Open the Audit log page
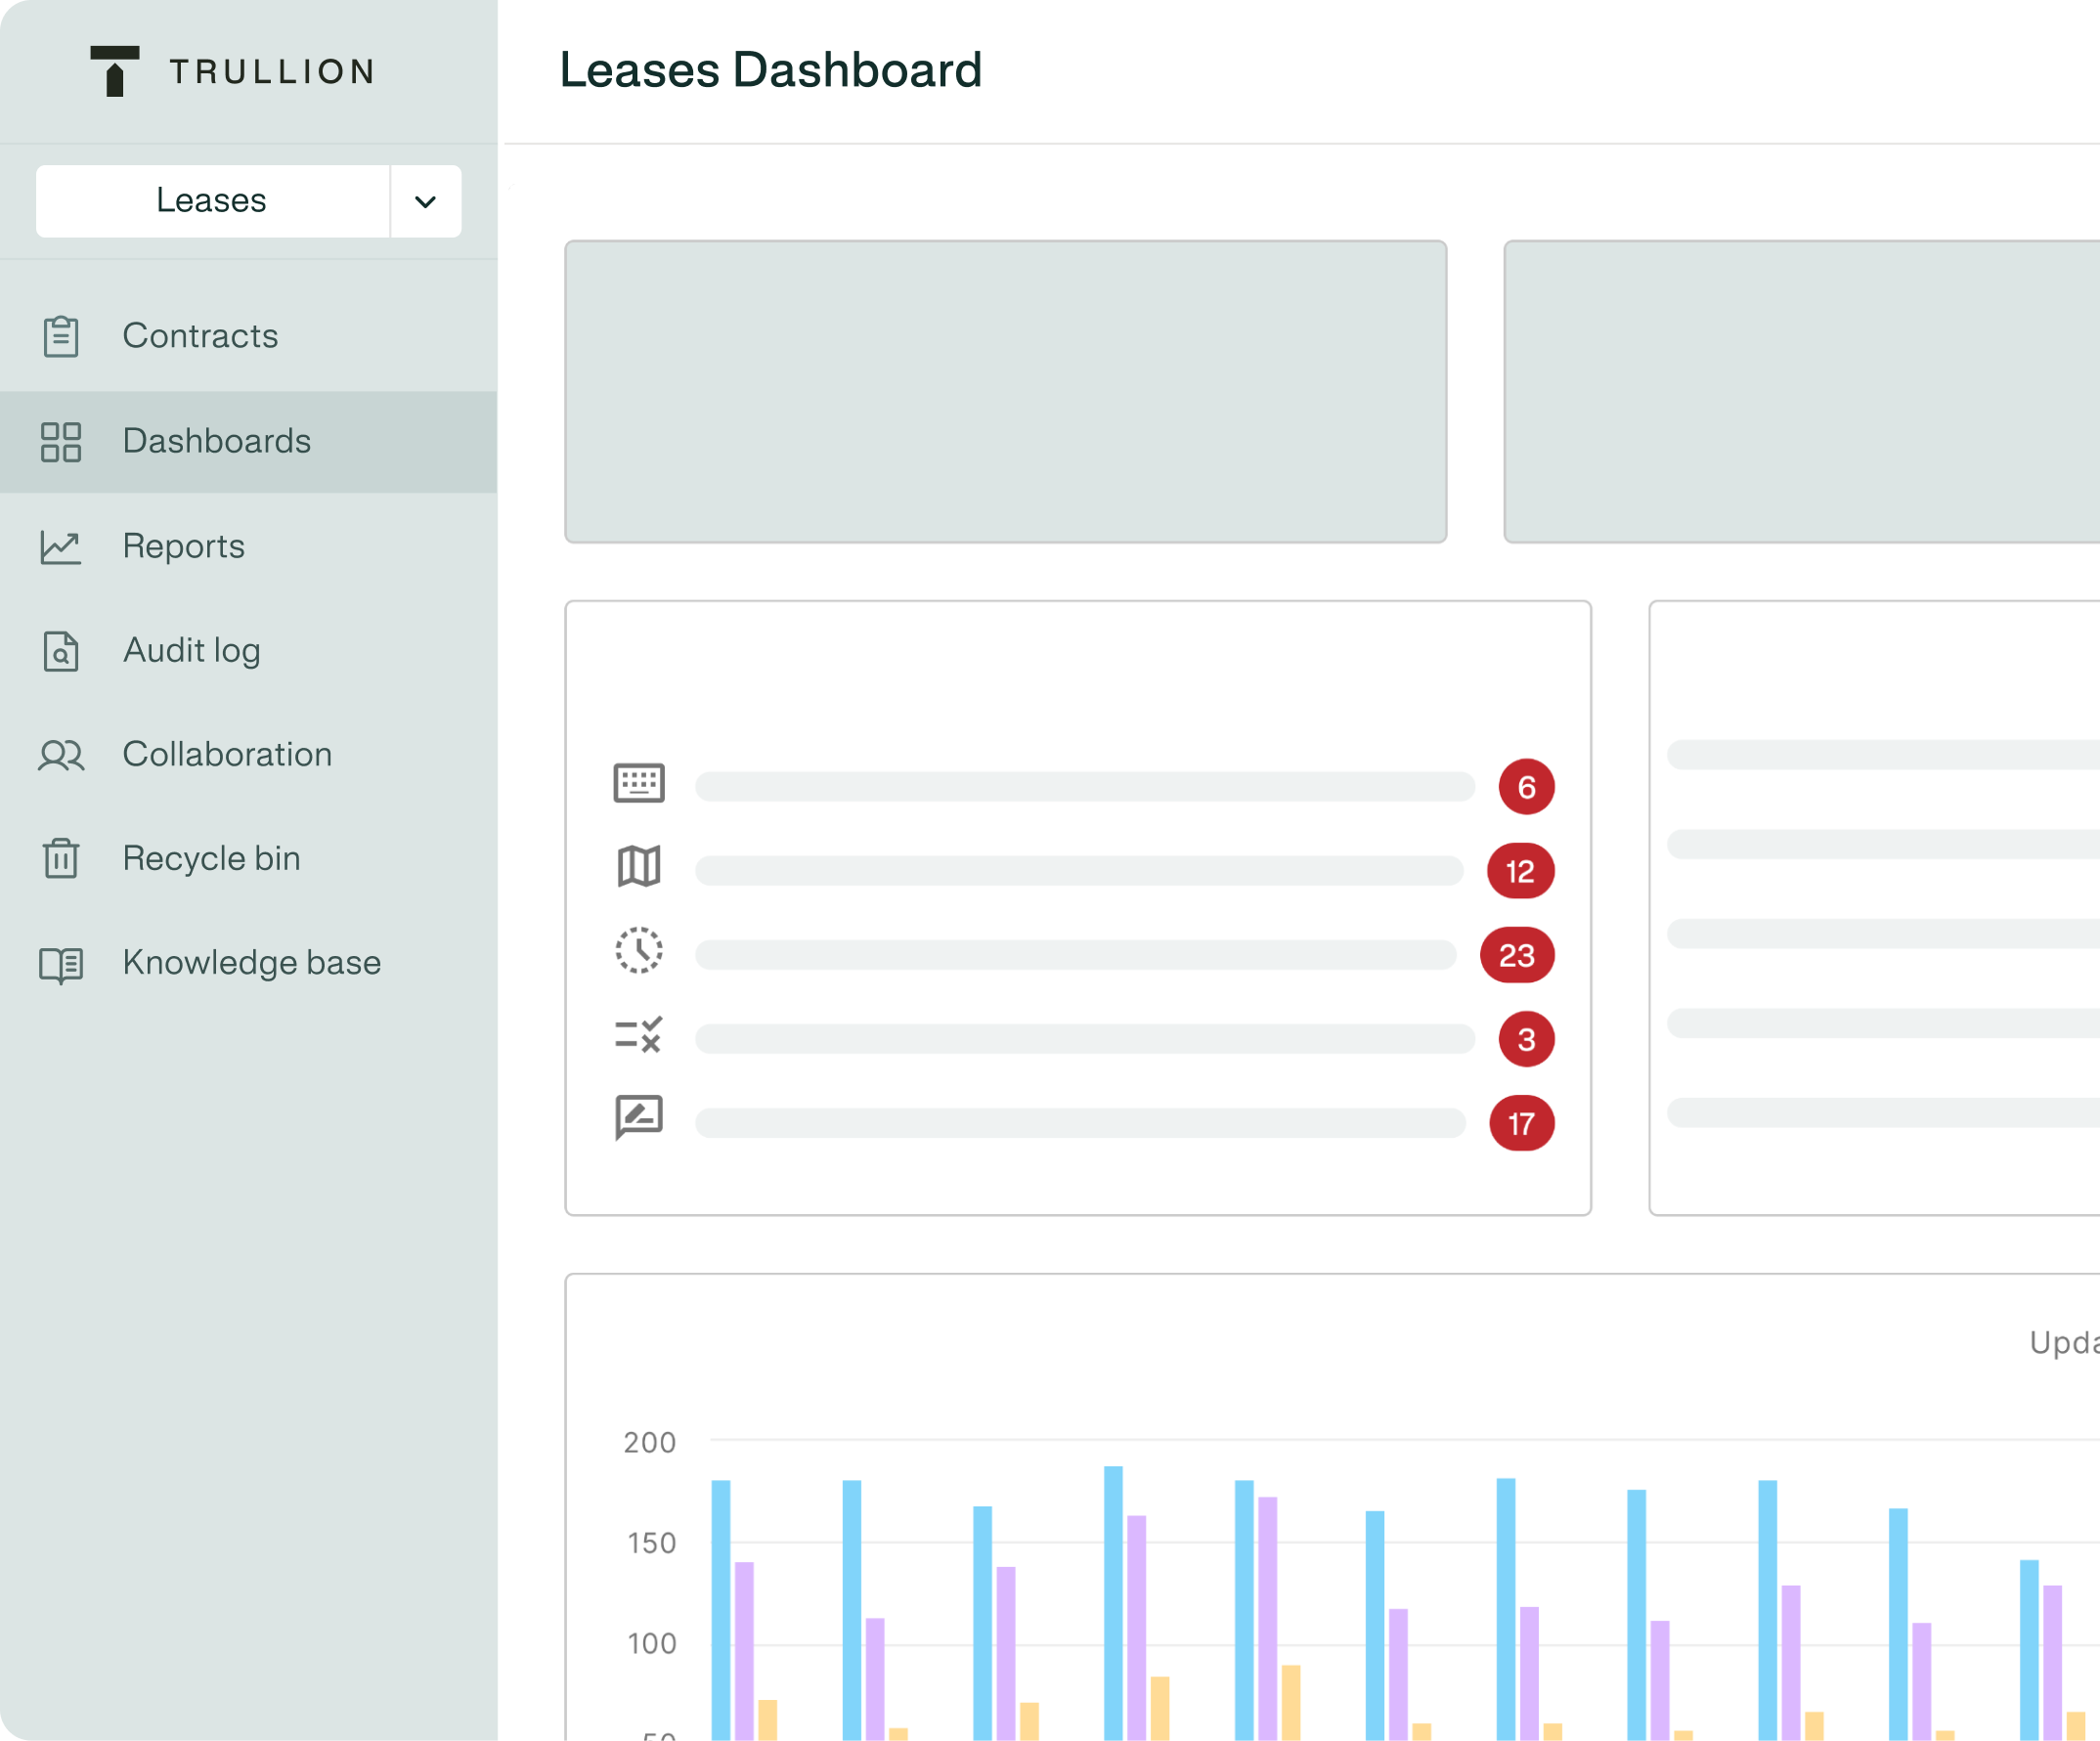 [248, 651]
